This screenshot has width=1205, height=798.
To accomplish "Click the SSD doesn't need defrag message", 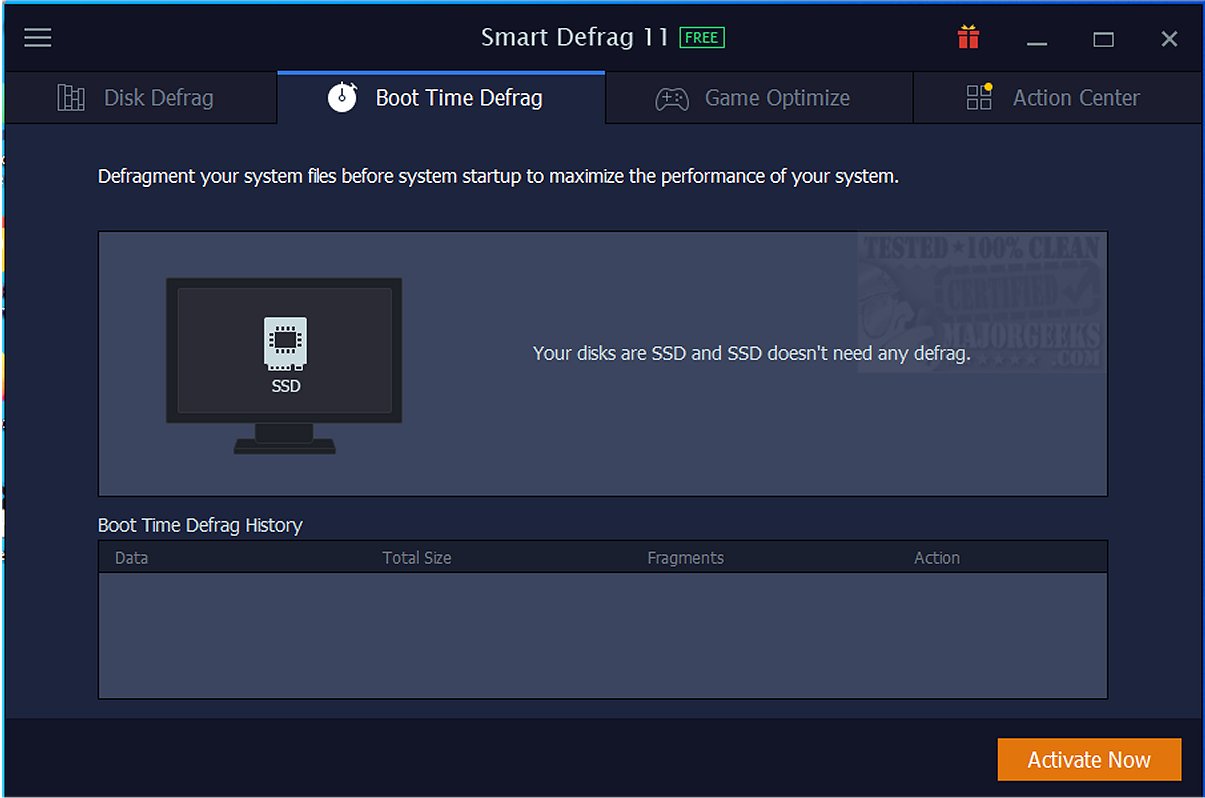I will click(x=752, y=354).
